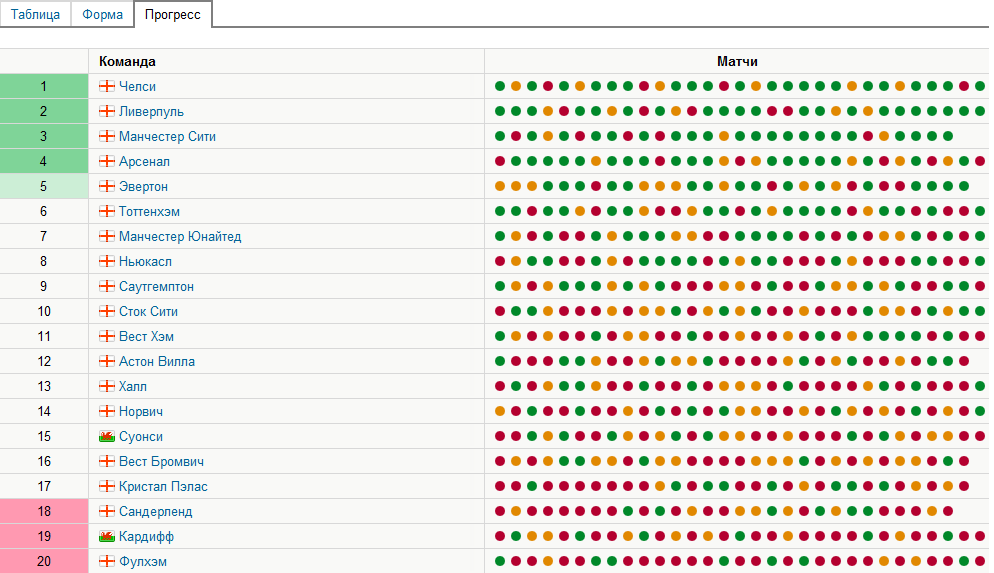Click the flag icon beside Ньюкасл
994x573 pixels.
[107, 261]
